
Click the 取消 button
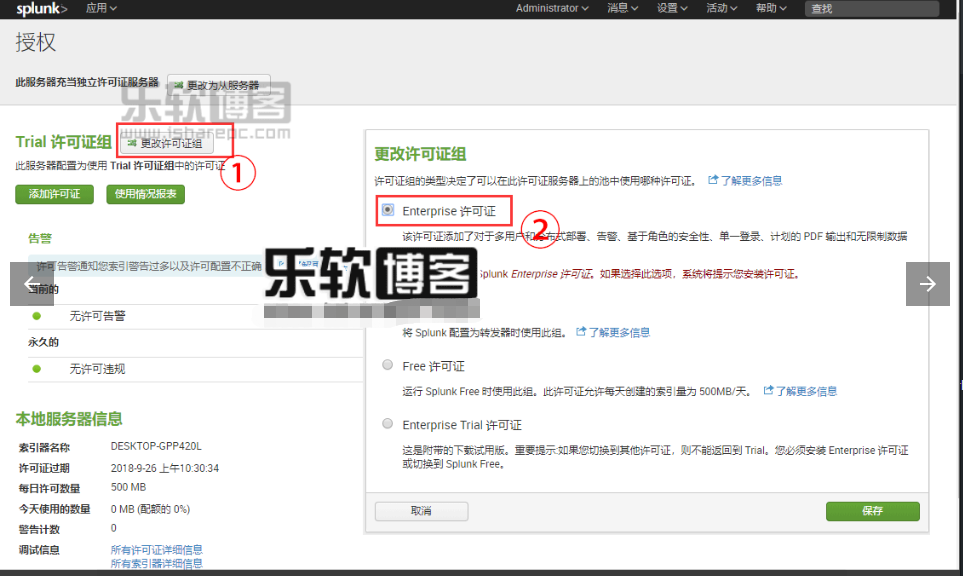tap(421, 511)
